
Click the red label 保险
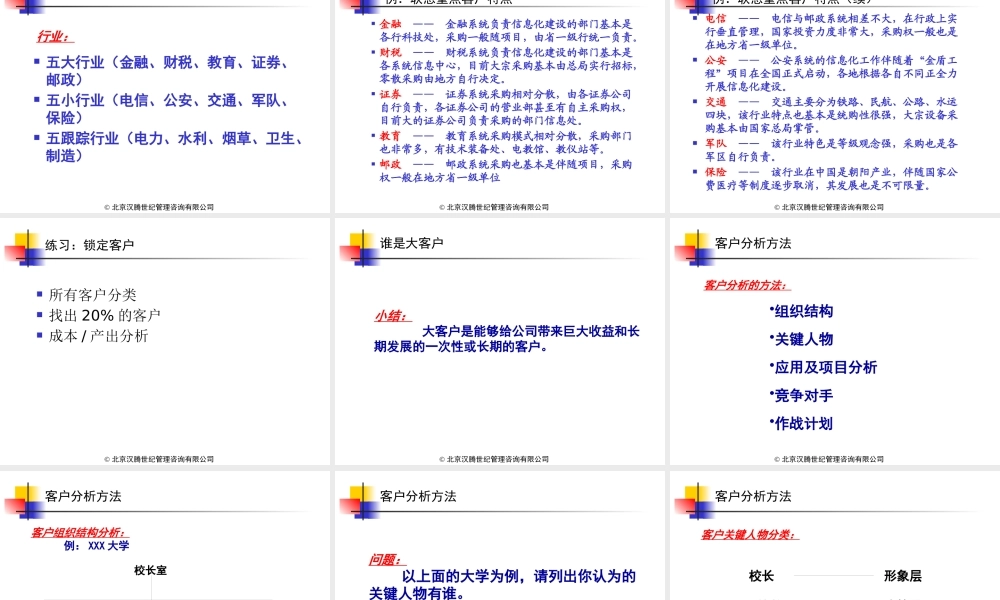(x=716, y=172)
